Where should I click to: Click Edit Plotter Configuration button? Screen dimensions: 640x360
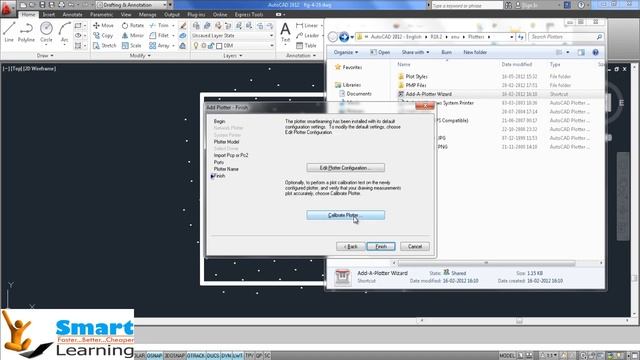(x=345, y=168)
